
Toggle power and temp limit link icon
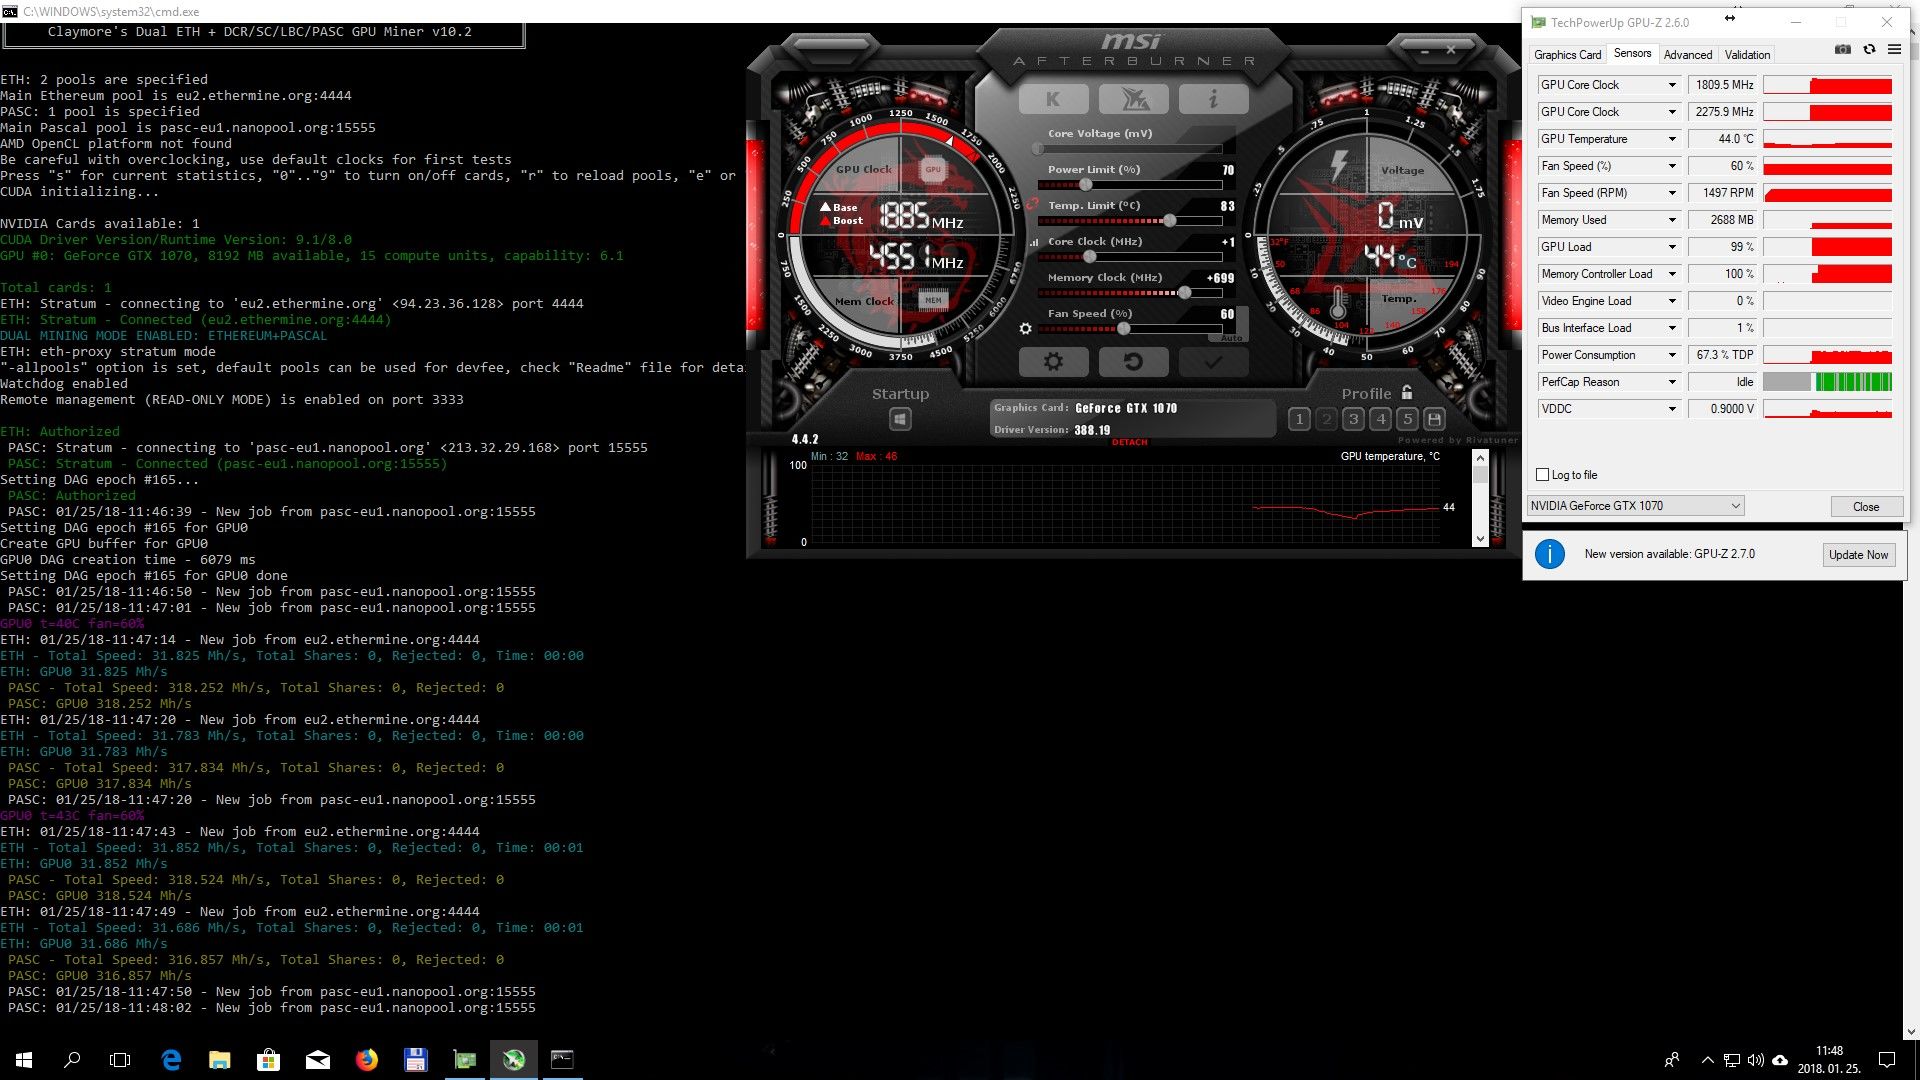click(1032, 204)
